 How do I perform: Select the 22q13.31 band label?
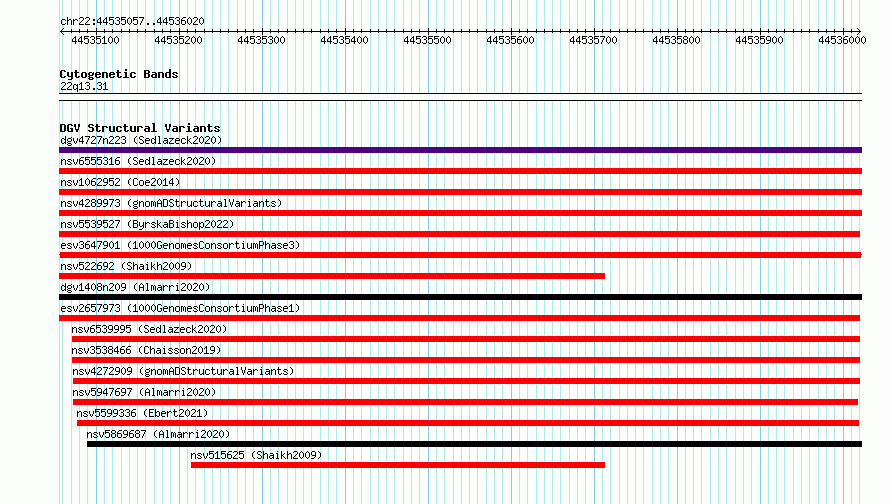point(84,86)
